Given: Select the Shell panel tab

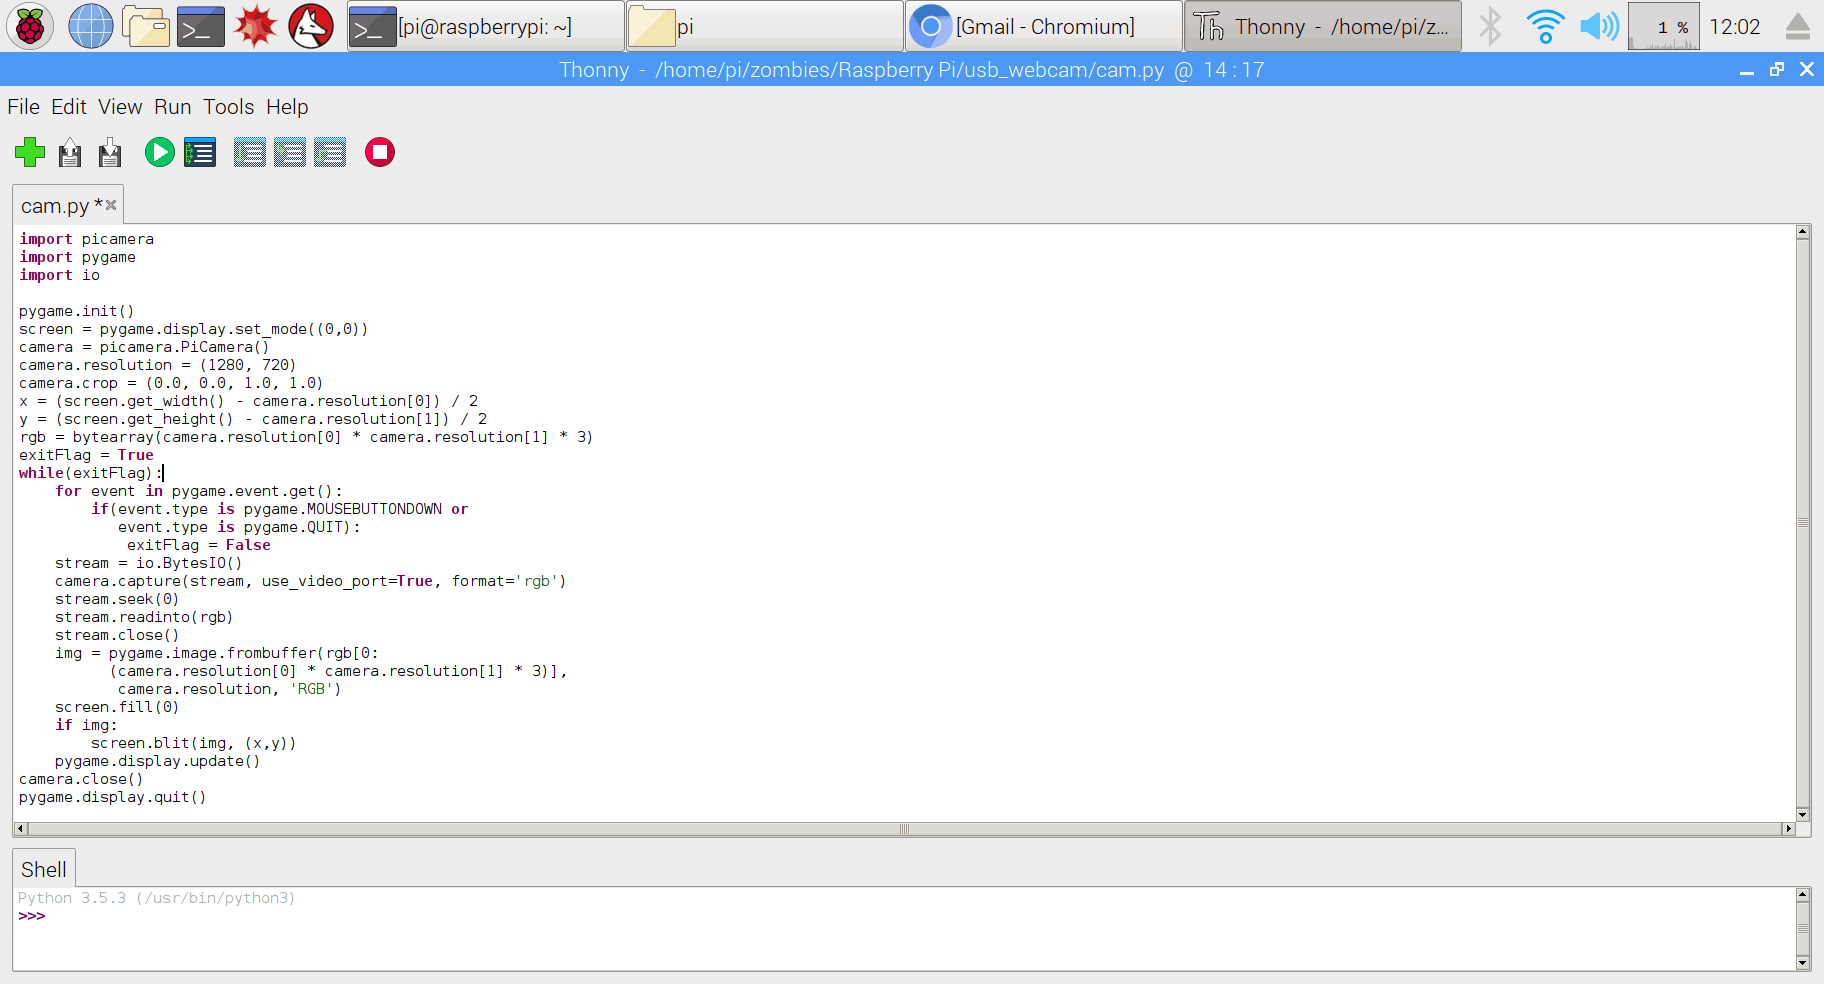Looking at the screenshot, I should click(44, 869).
